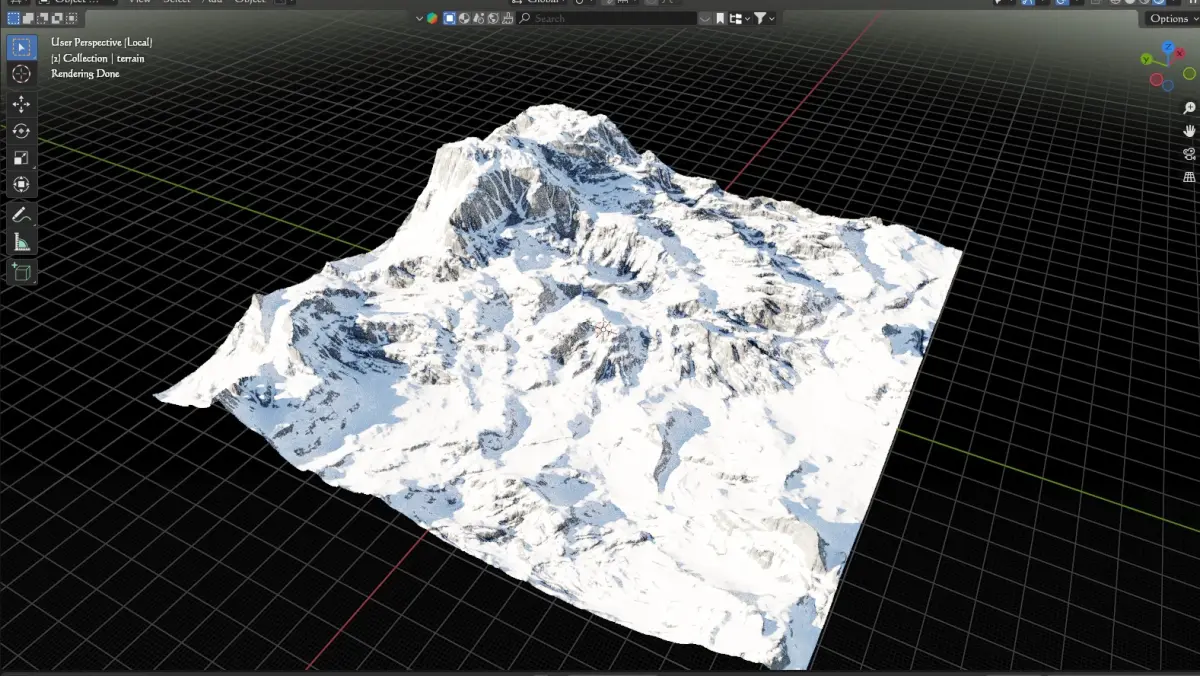This screenshot has width=1200, height=676.
Task: Click the 'Rendering Done' status text
Action: pos(85,74)
